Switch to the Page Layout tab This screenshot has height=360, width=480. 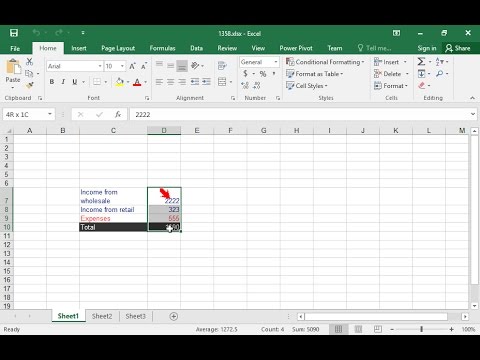click(x=118, y=48)
